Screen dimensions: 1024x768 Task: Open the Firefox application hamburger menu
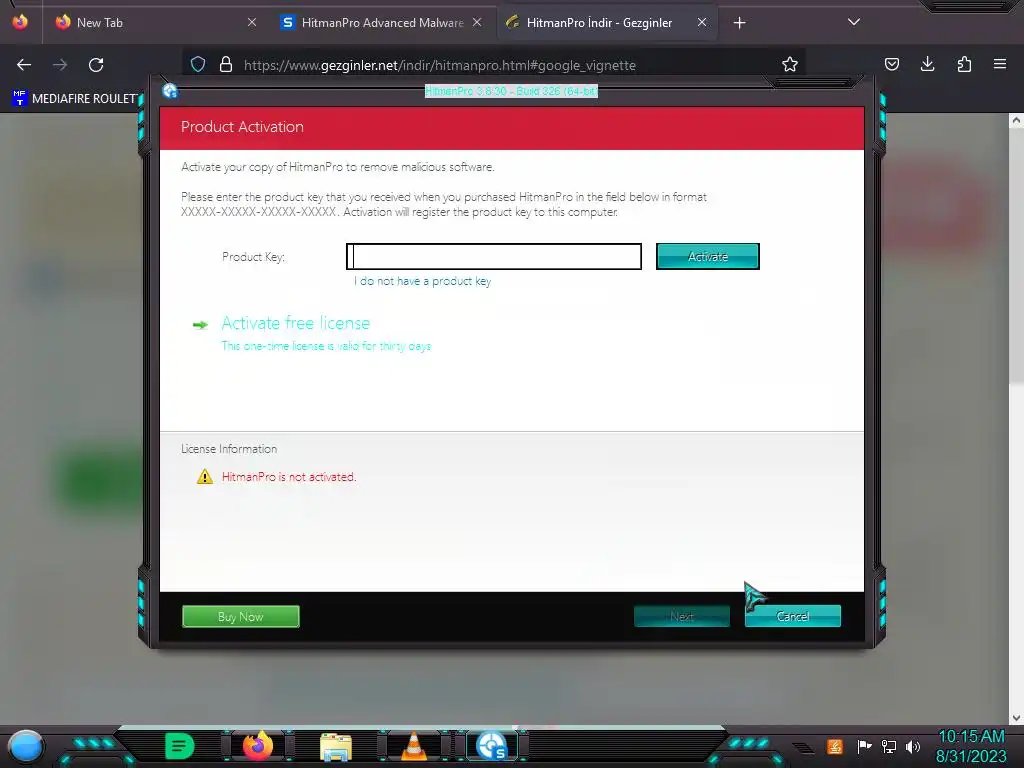coord(1000,64)
